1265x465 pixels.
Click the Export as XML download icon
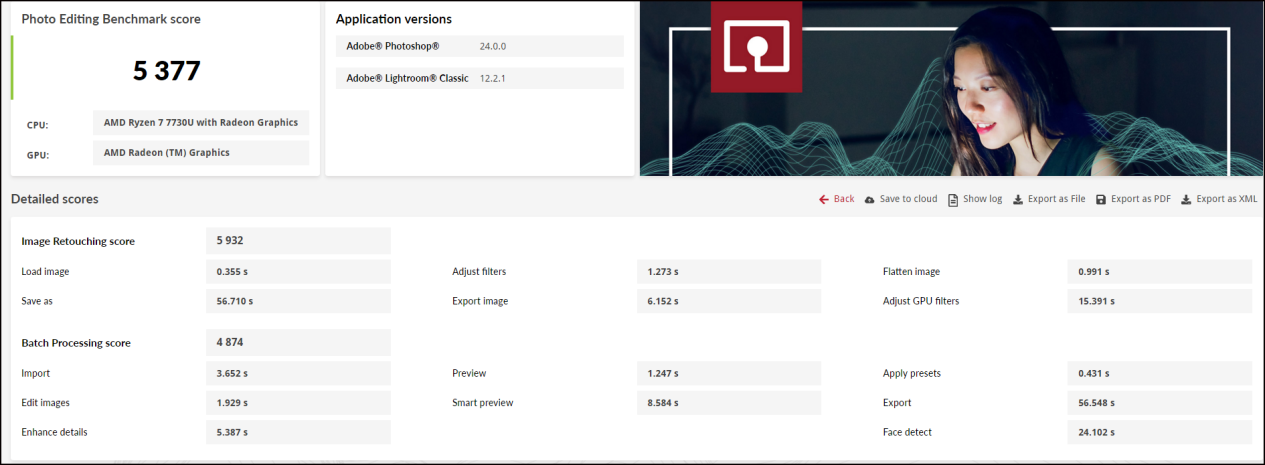point(1186,199)
